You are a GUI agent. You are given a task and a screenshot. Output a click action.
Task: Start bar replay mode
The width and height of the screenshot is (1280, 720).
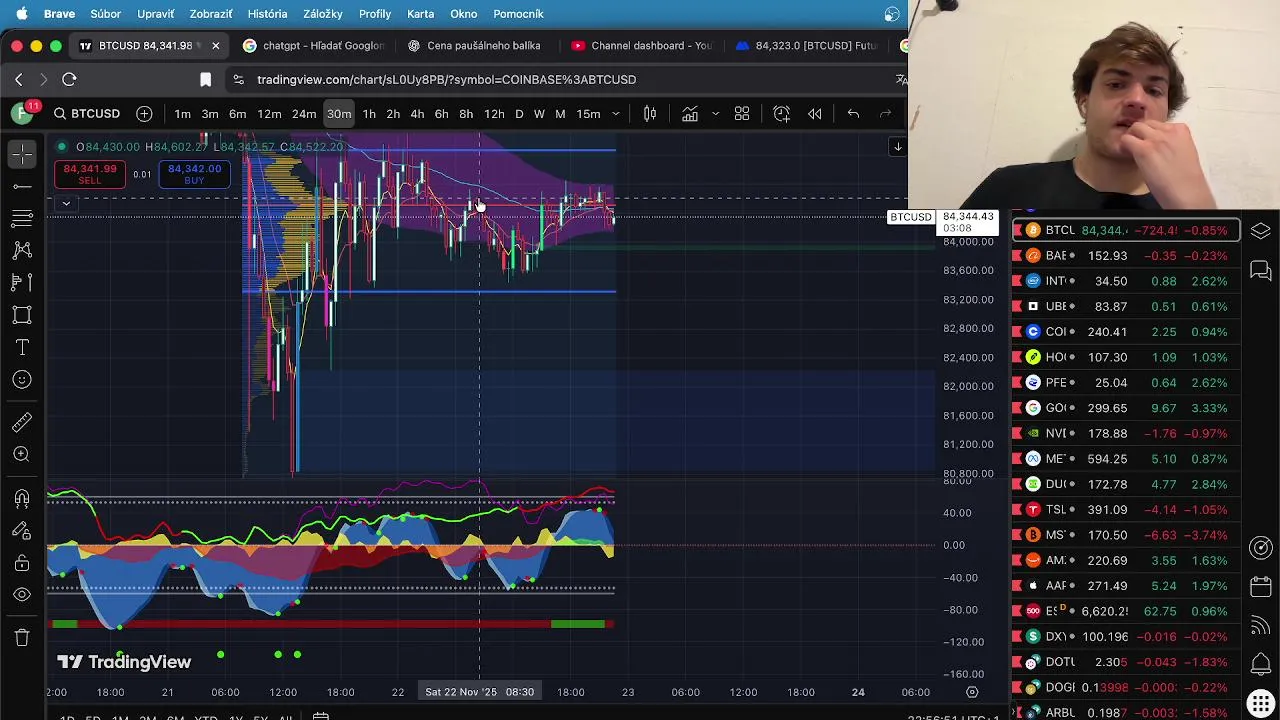[815, 114]
